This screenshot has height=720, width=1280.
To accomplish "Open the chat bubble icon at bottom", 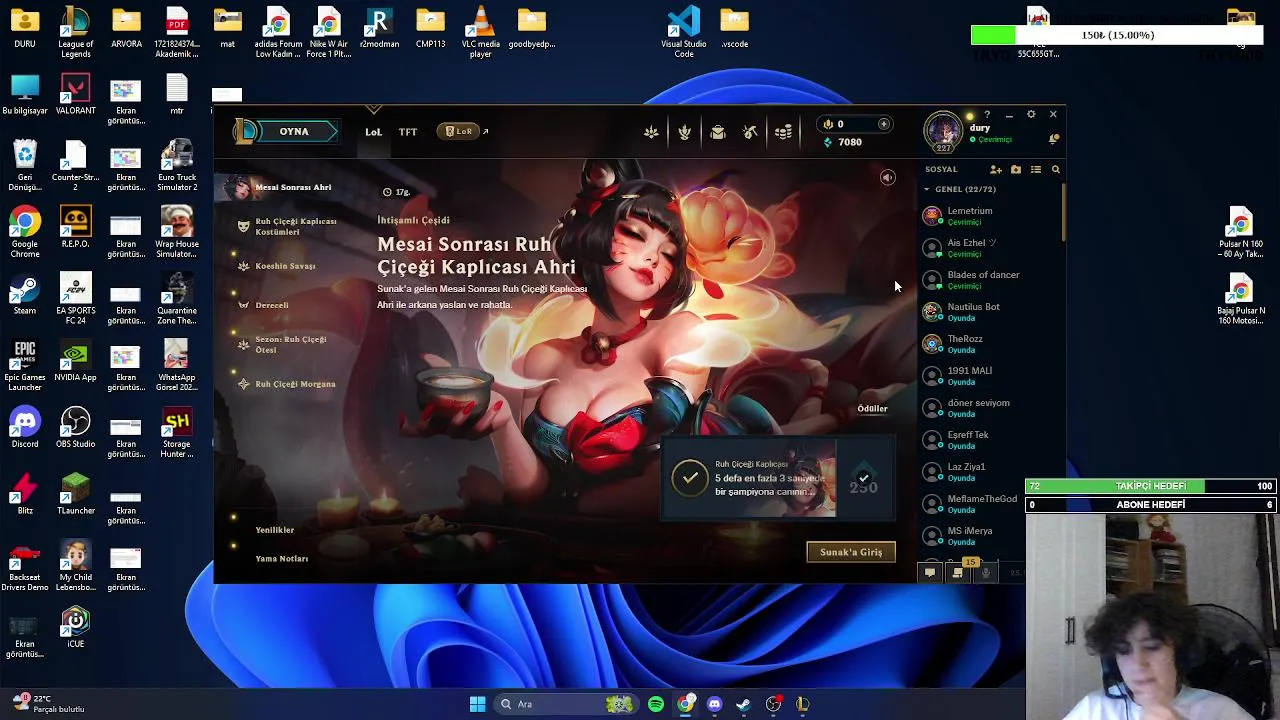I will pyautogui.click(x=930, y=573).
